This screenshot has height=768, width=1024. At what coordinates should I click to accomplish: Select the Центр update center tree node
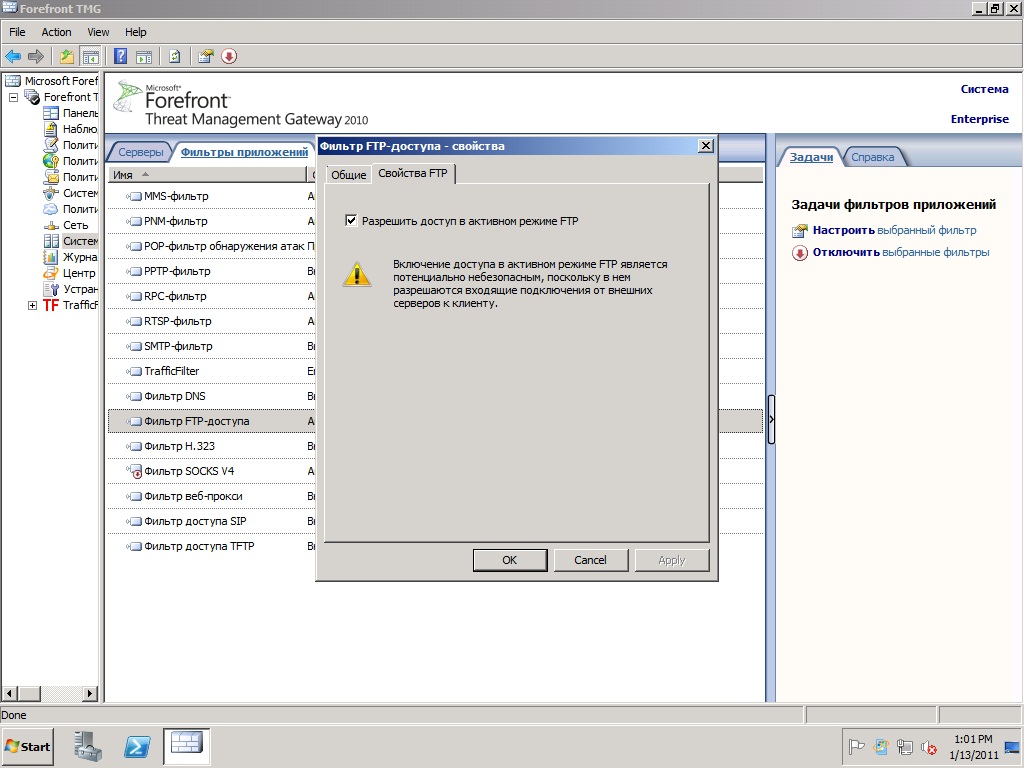[69, 273]
